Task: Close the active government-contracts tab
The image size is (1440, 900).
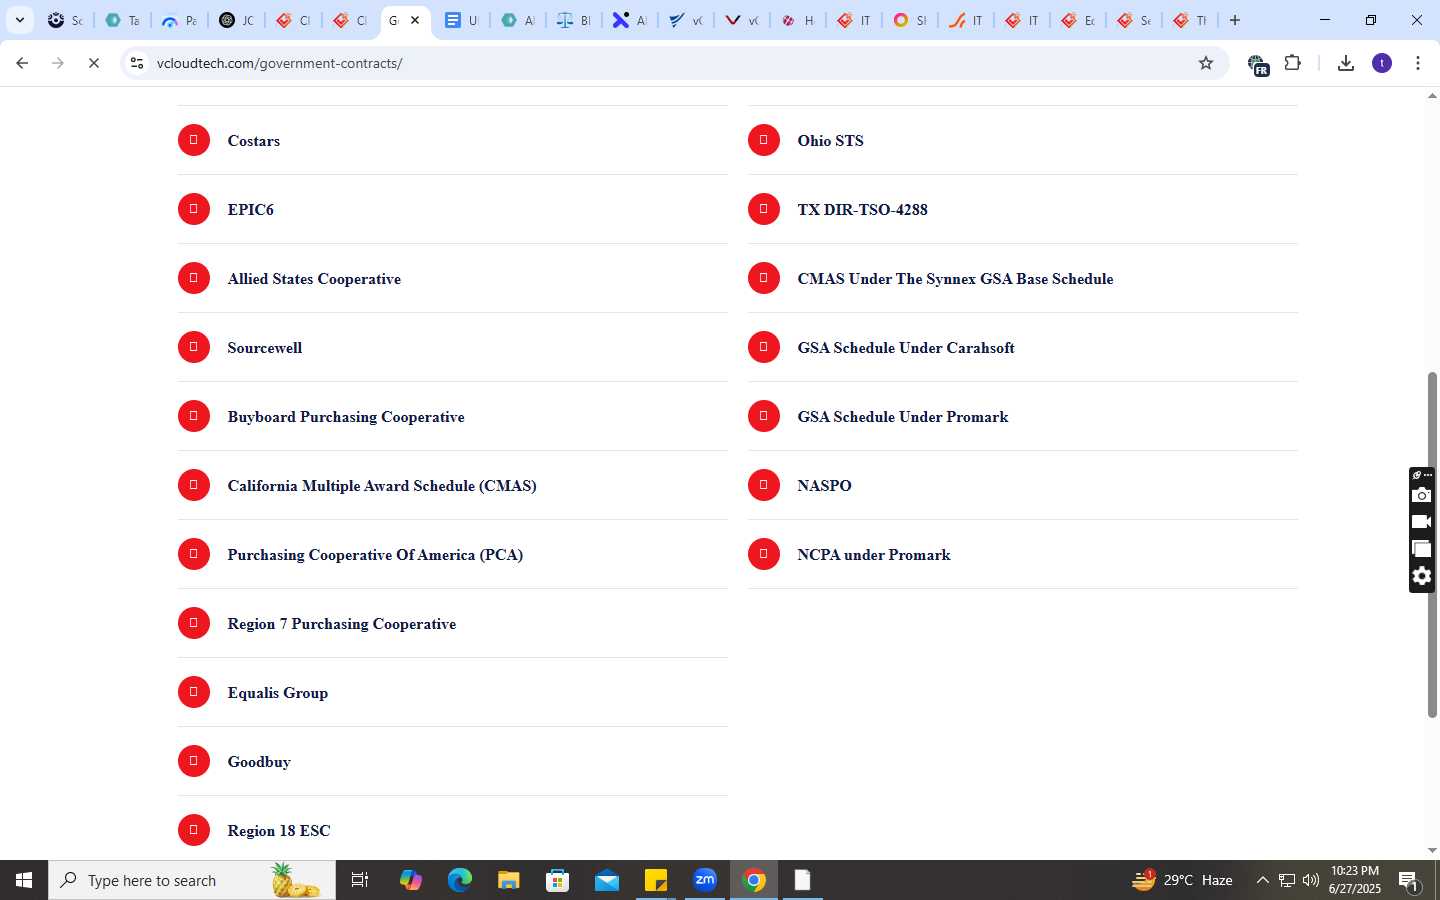Action: (415, 20)
